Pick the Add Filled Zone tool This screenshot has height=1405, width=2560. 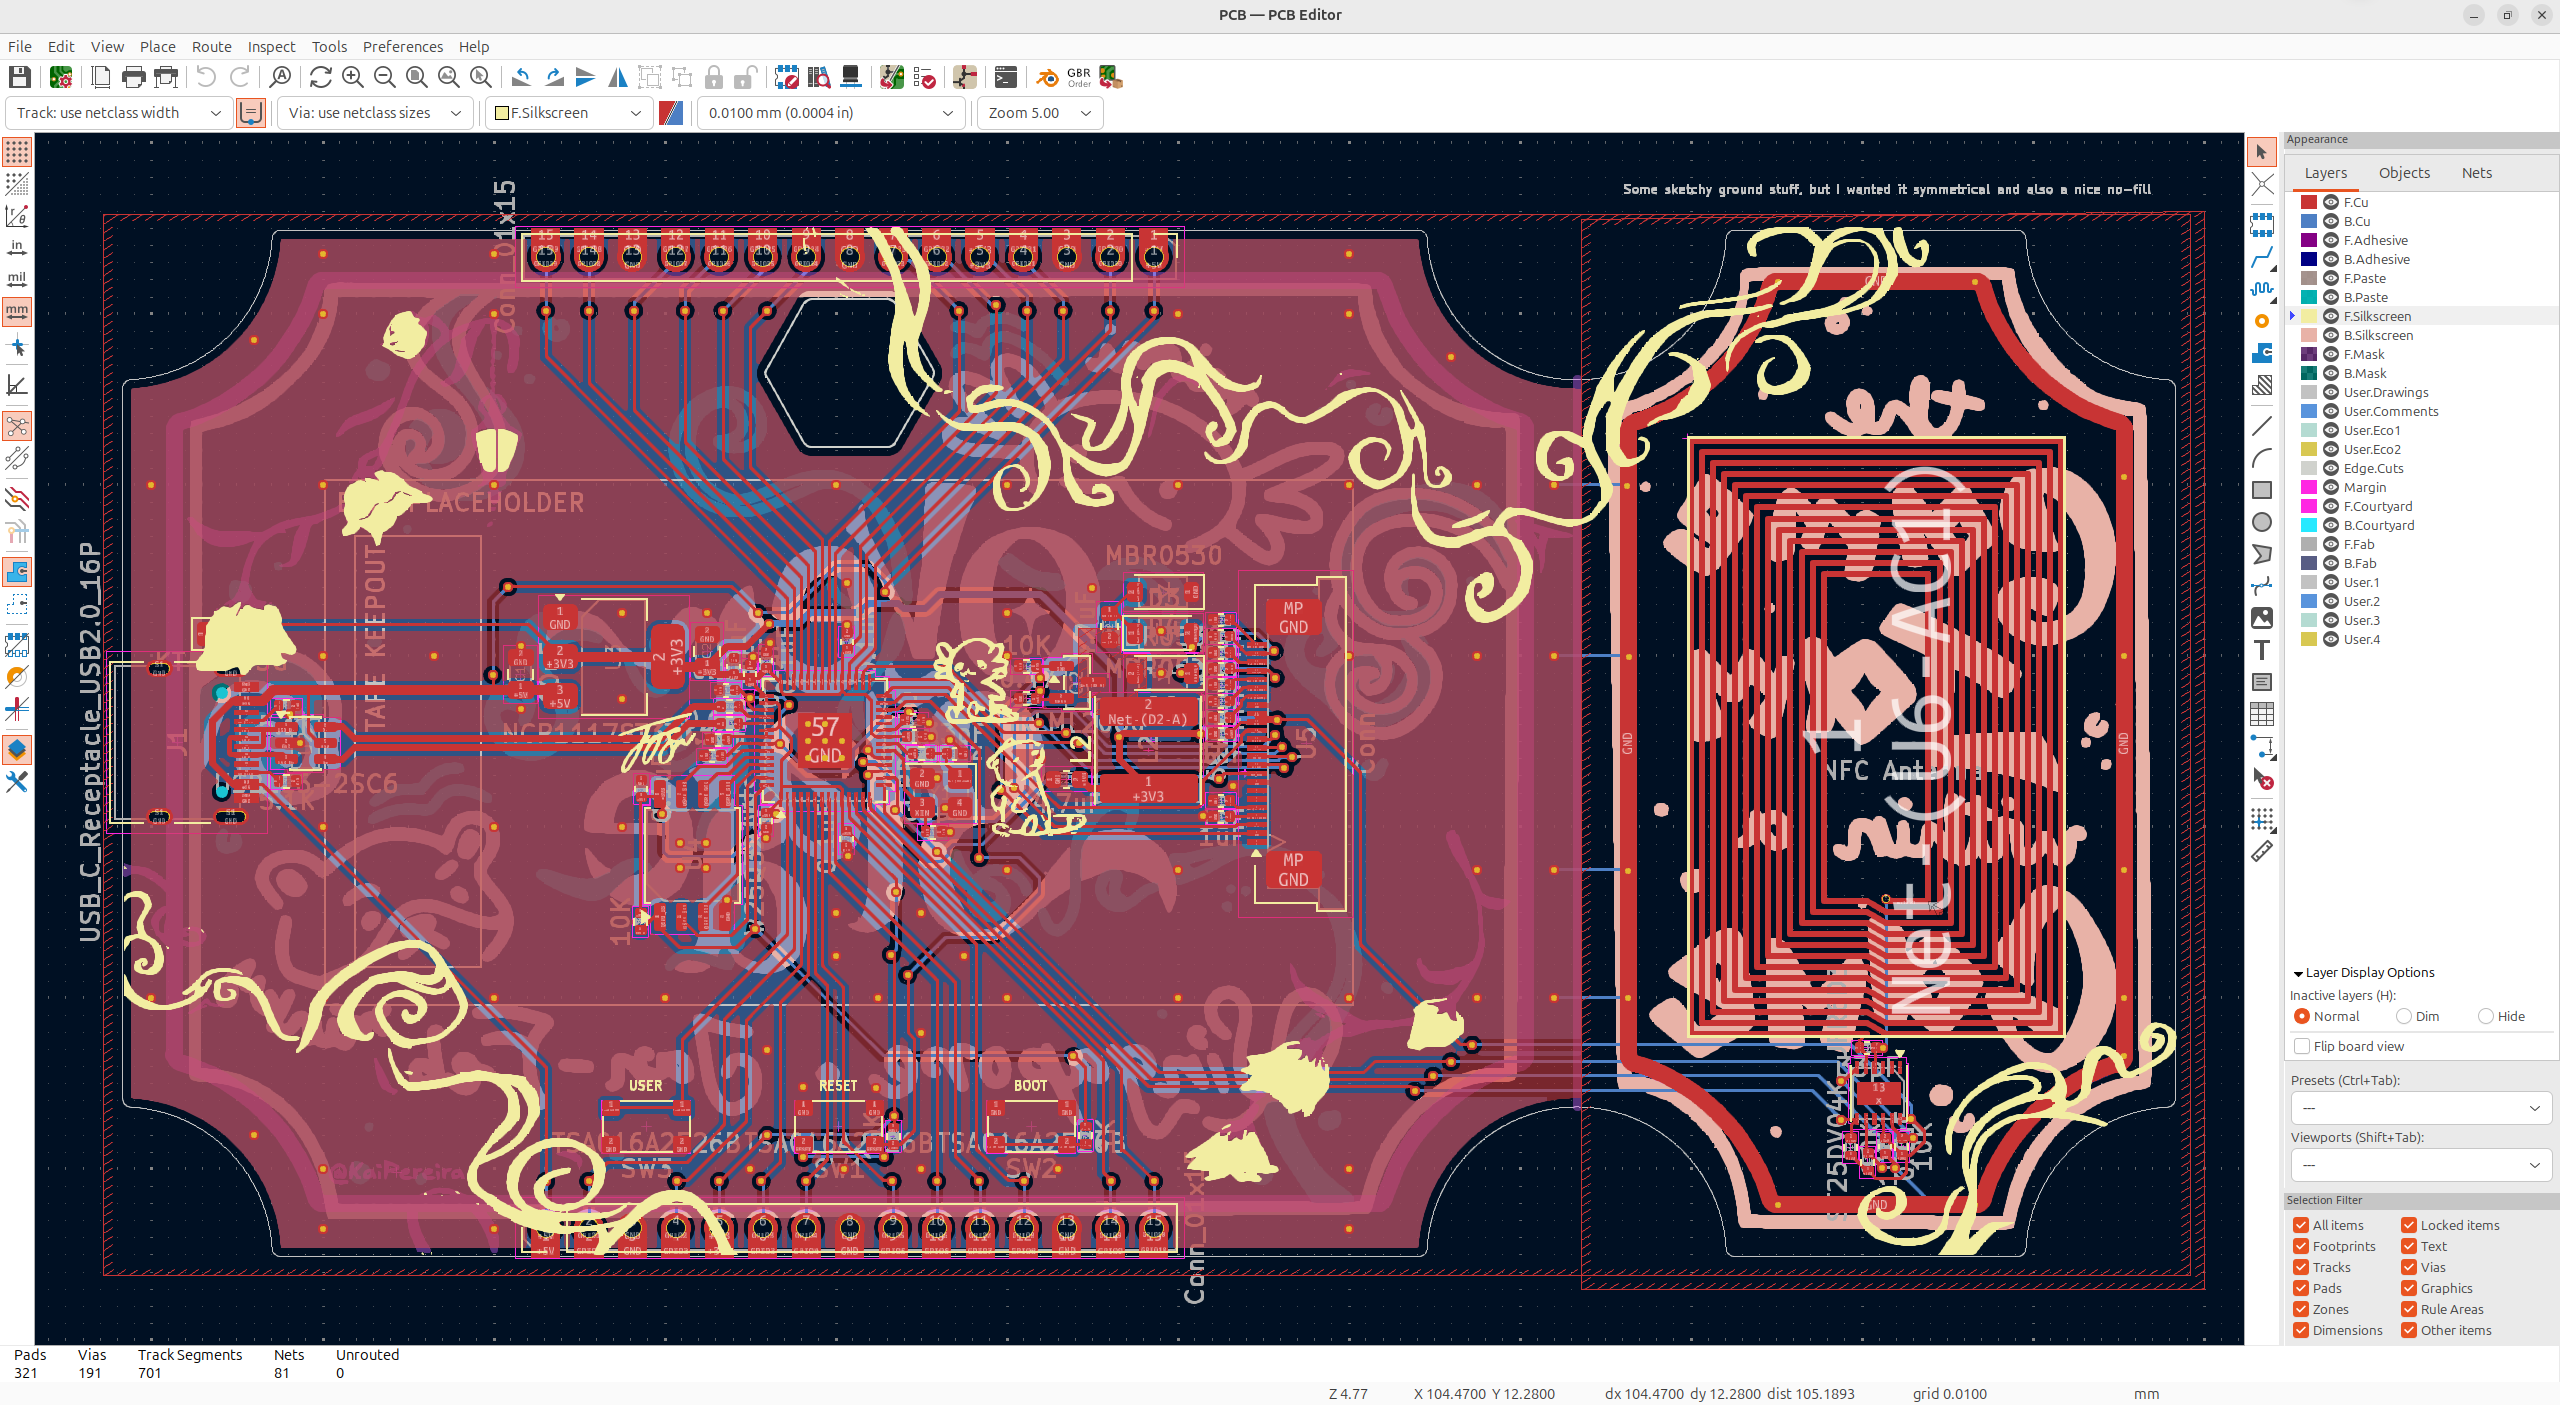pos(2262,353)
